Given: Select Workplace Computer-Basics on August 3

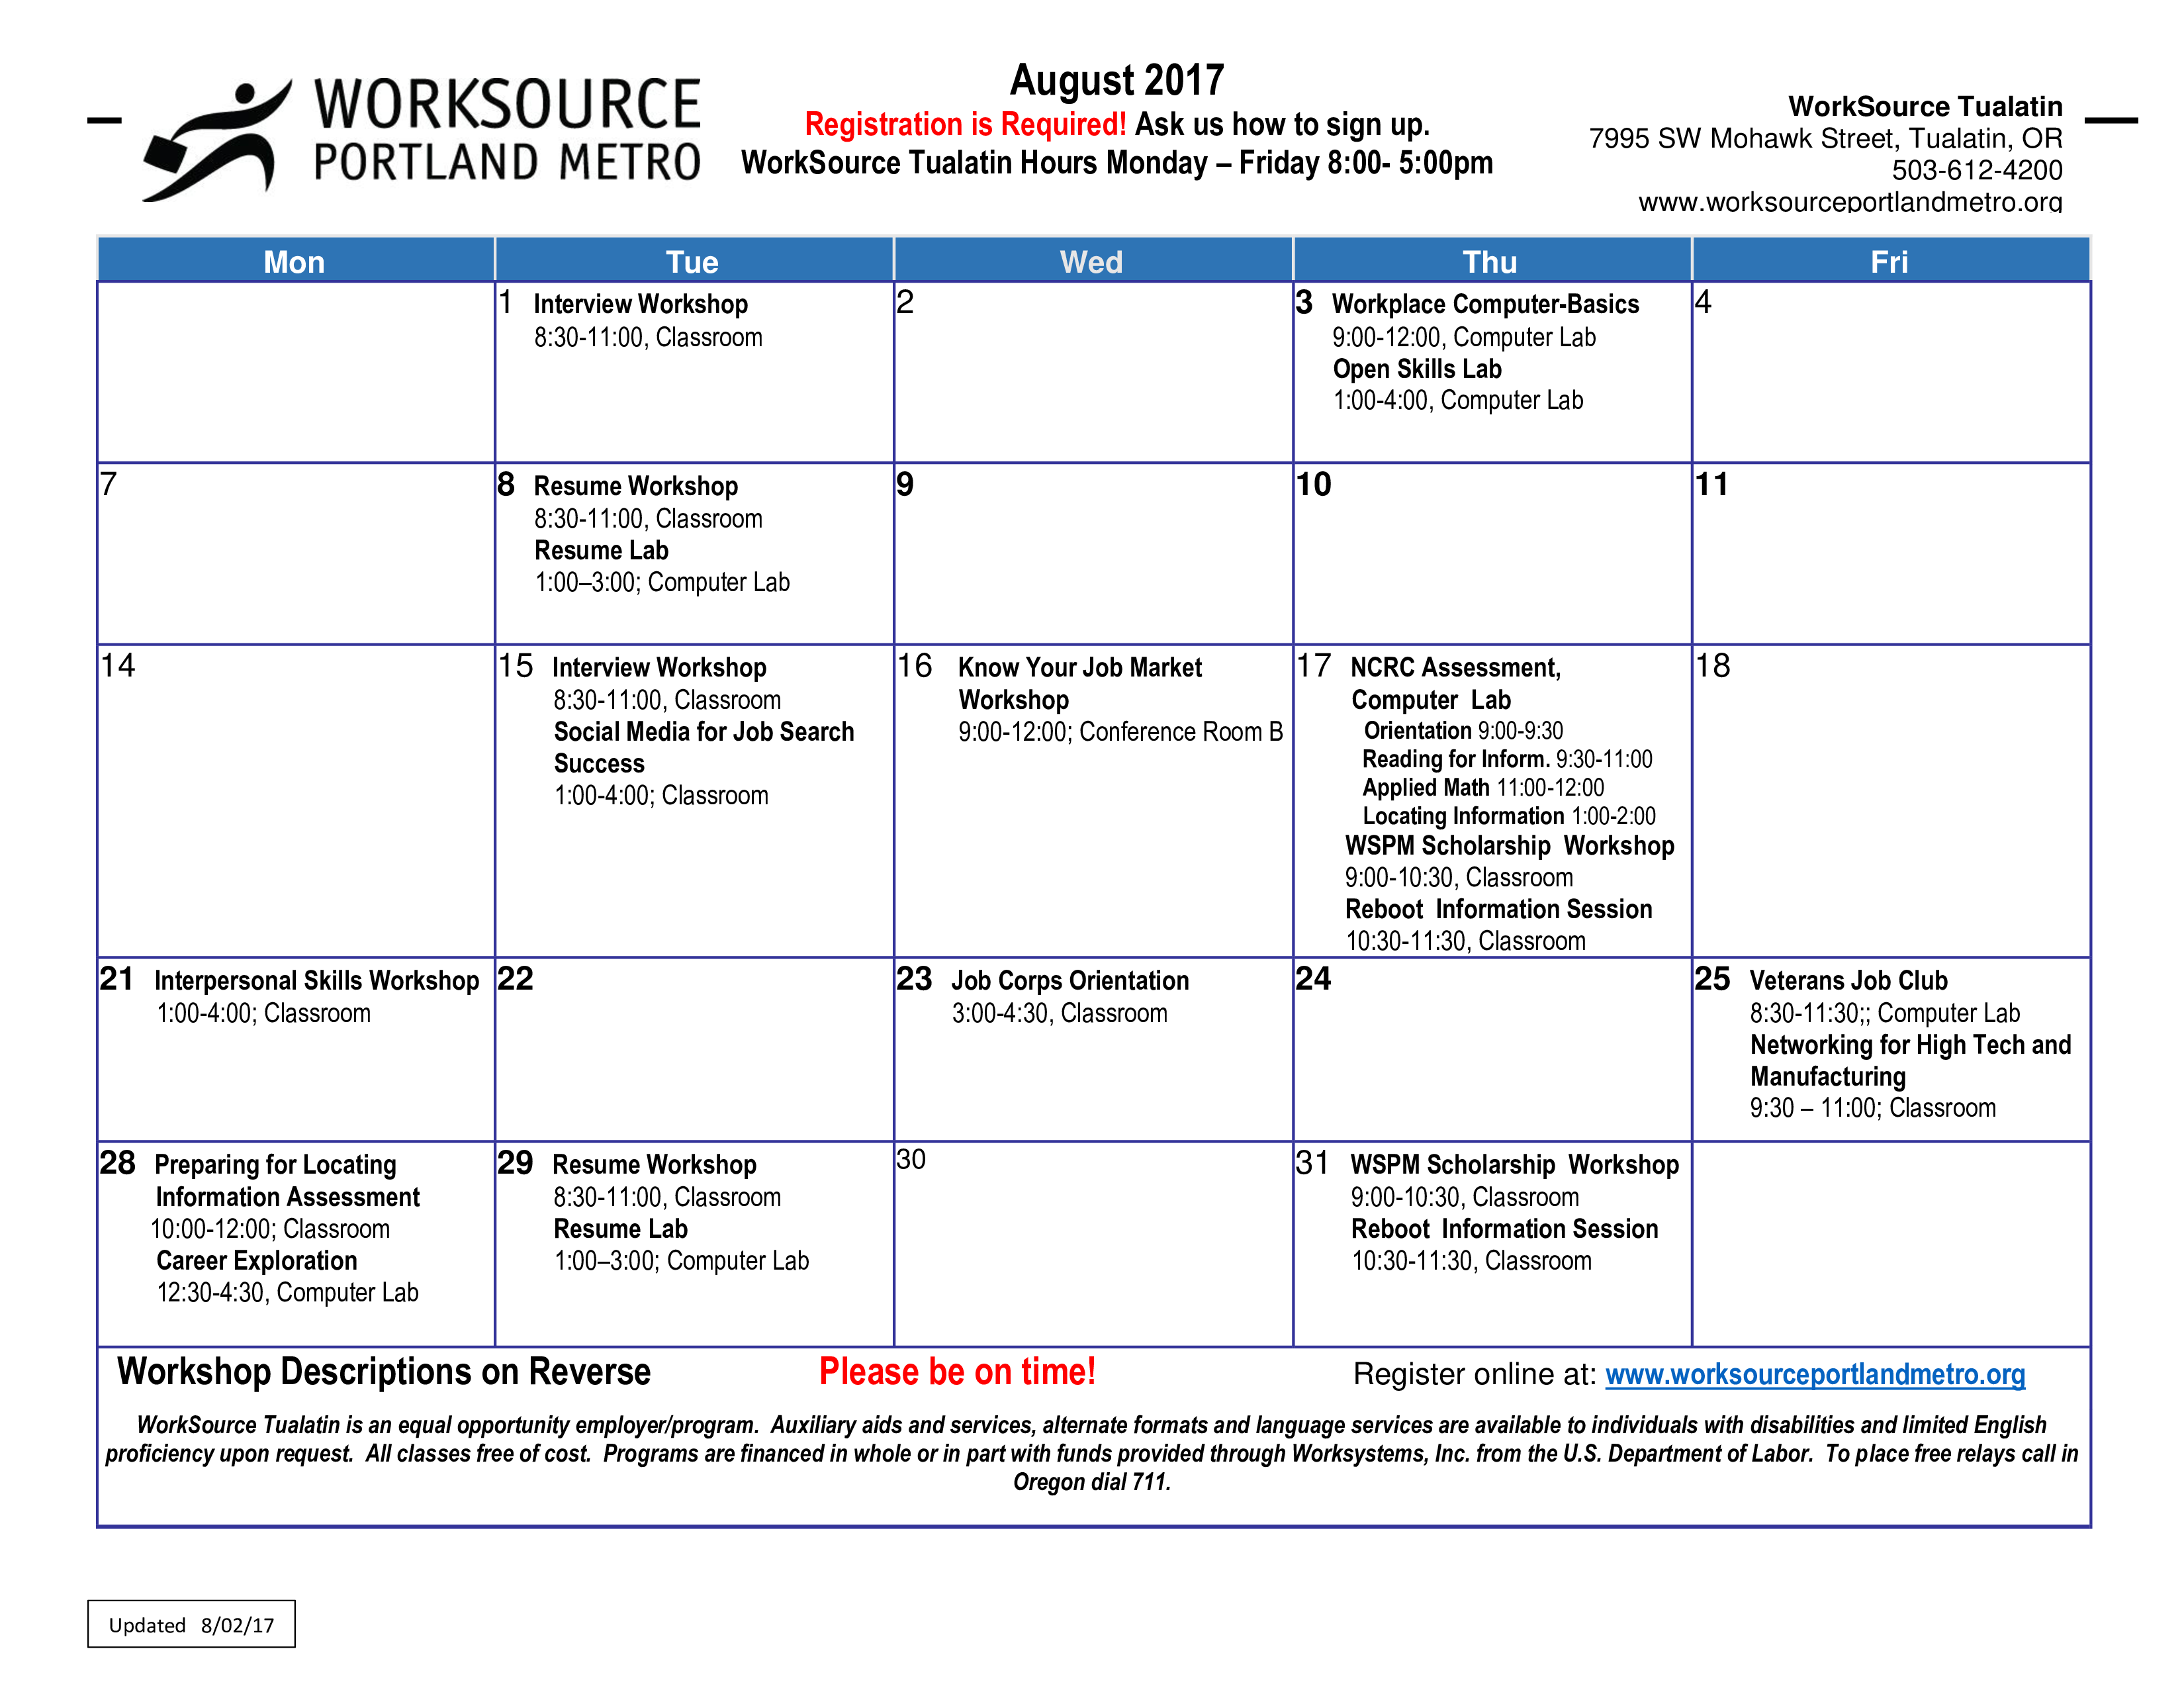Looking at the screenshot, I should (1485, 304).
